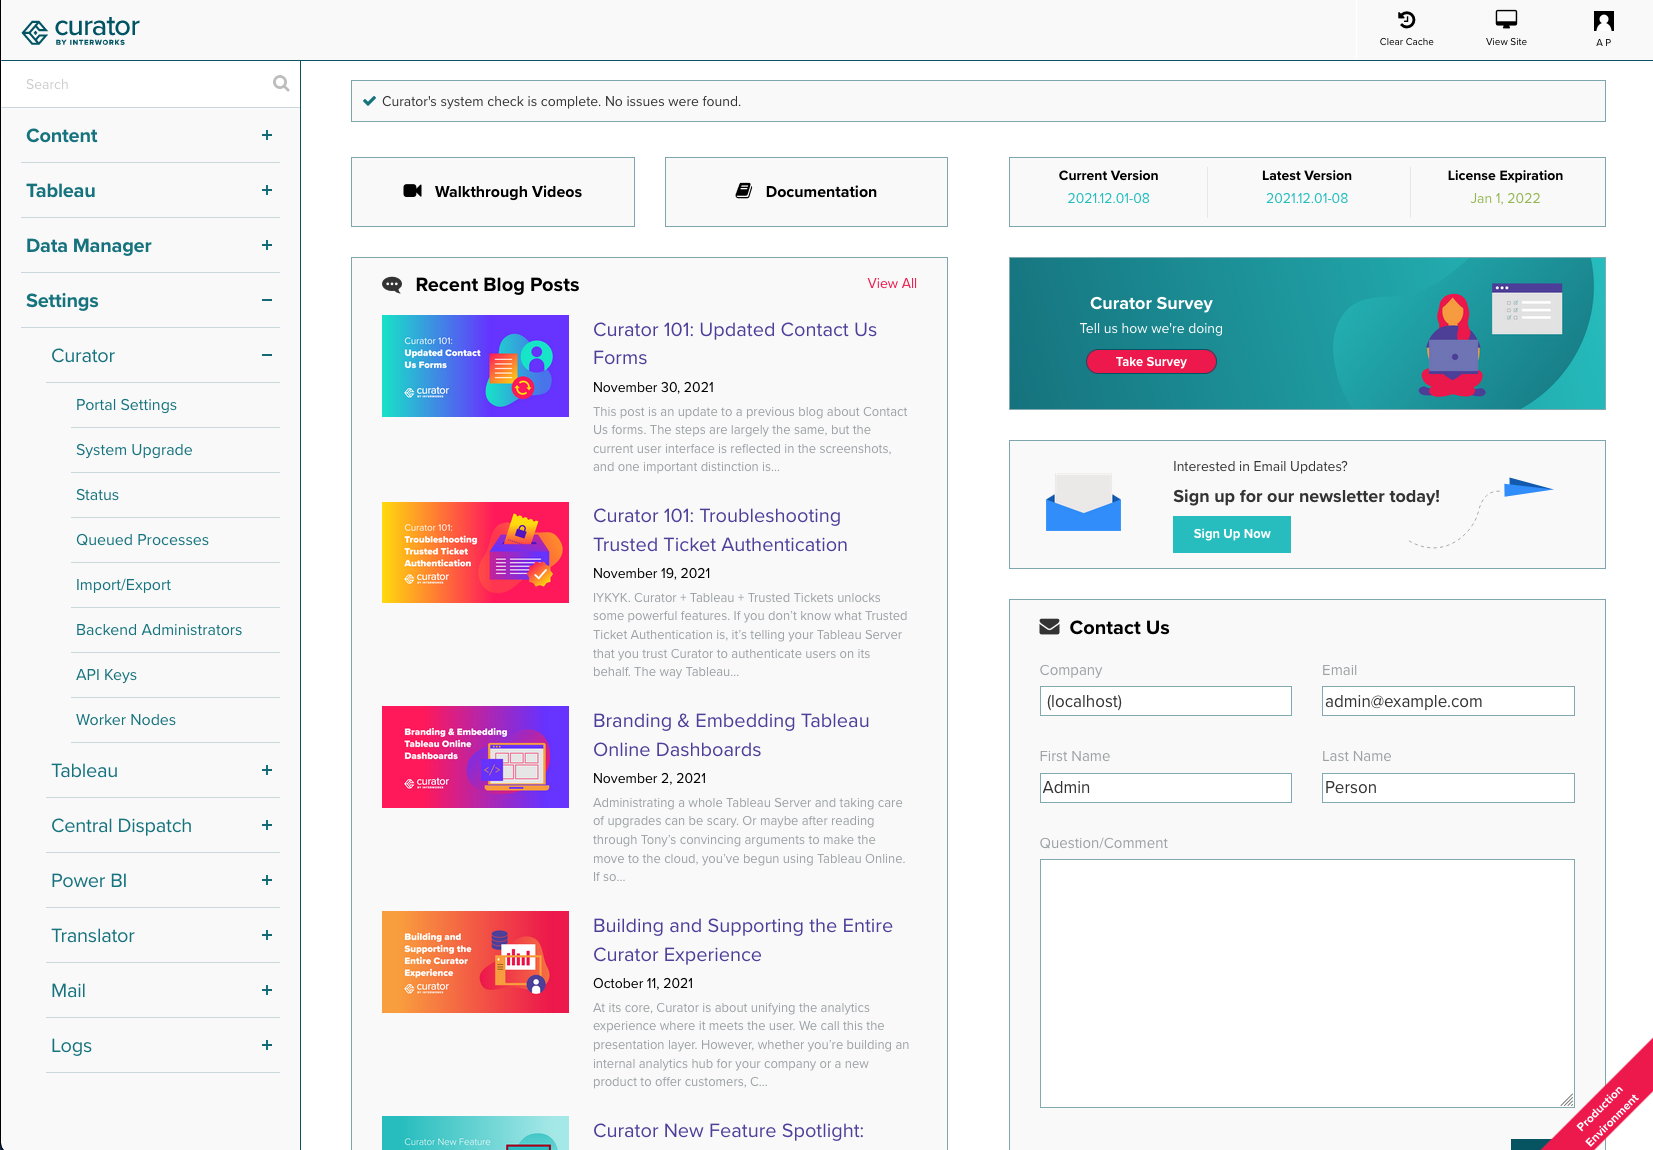Screen dimensions: 1653x1150
Task: Click the search magnifier icon
Action: (281, 84)
